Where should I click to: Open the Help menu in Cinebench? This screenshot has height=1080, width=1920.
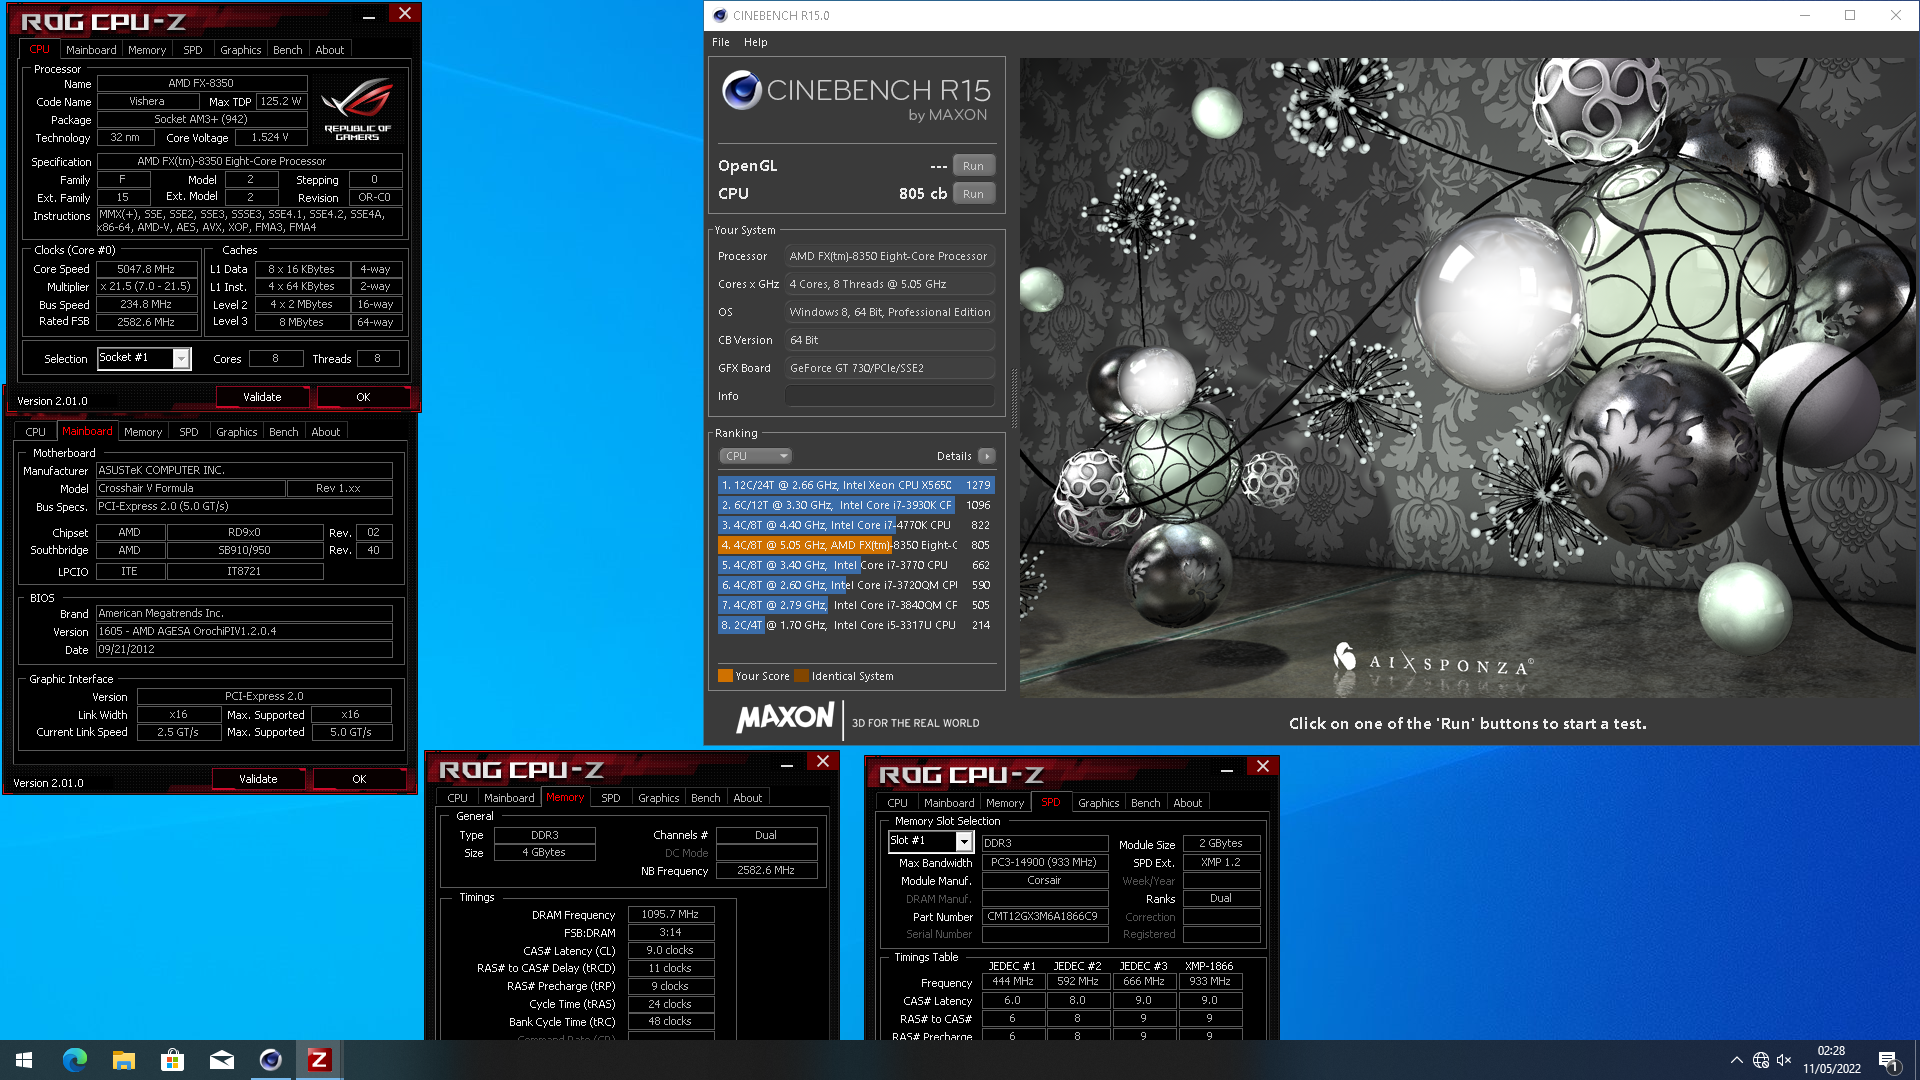pos(756,42)
